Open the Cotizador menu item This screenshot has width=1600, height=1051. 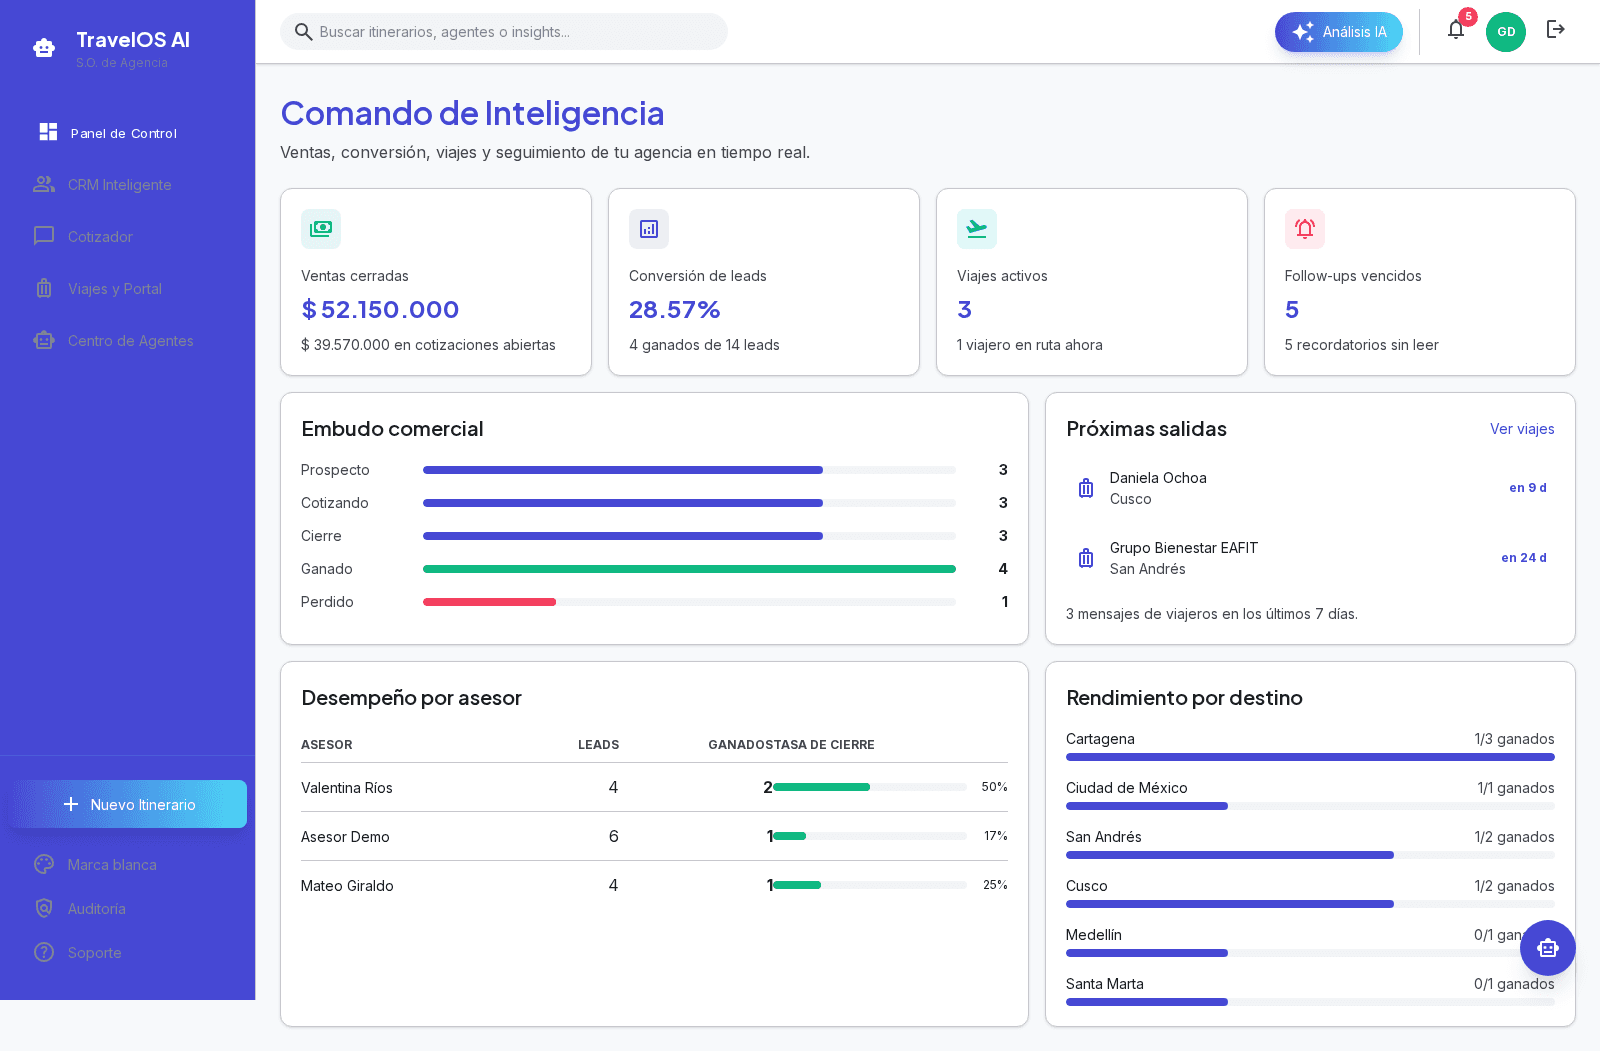[x=128, y=236]
